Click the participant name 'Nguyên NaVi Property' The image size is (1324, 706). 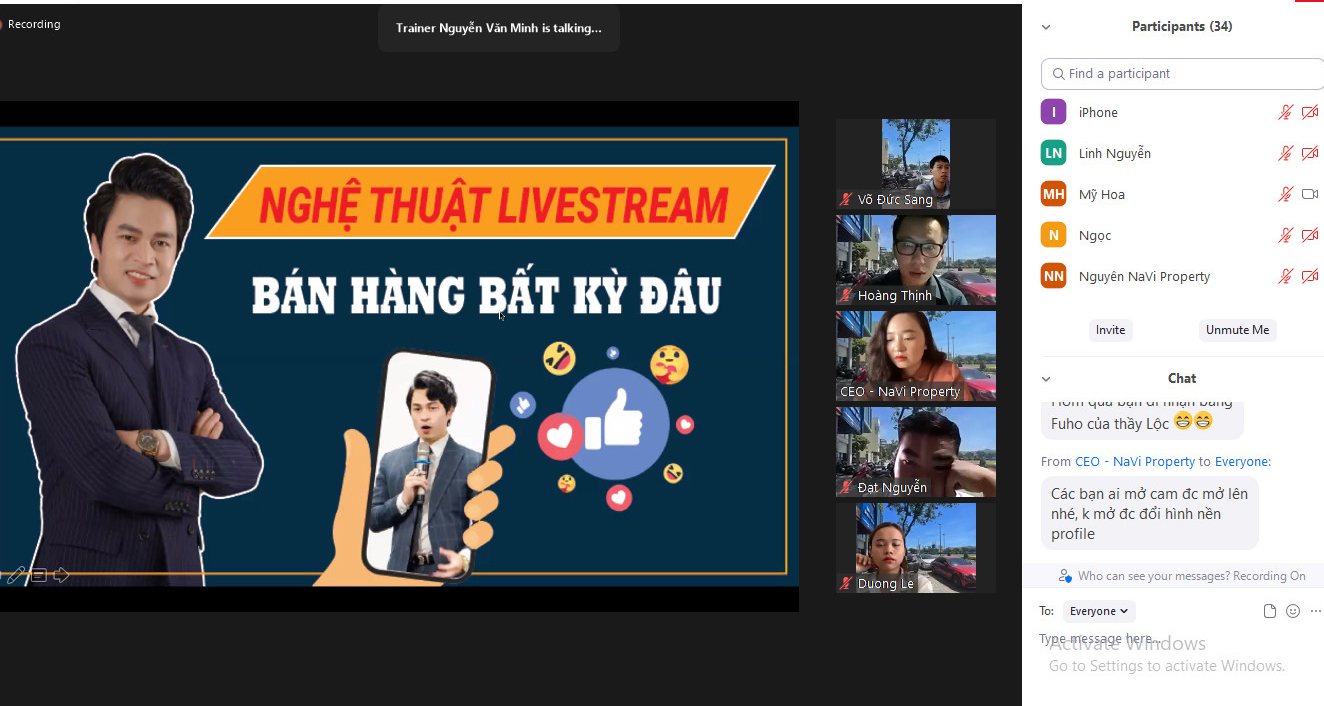(x=1145, y=276)
